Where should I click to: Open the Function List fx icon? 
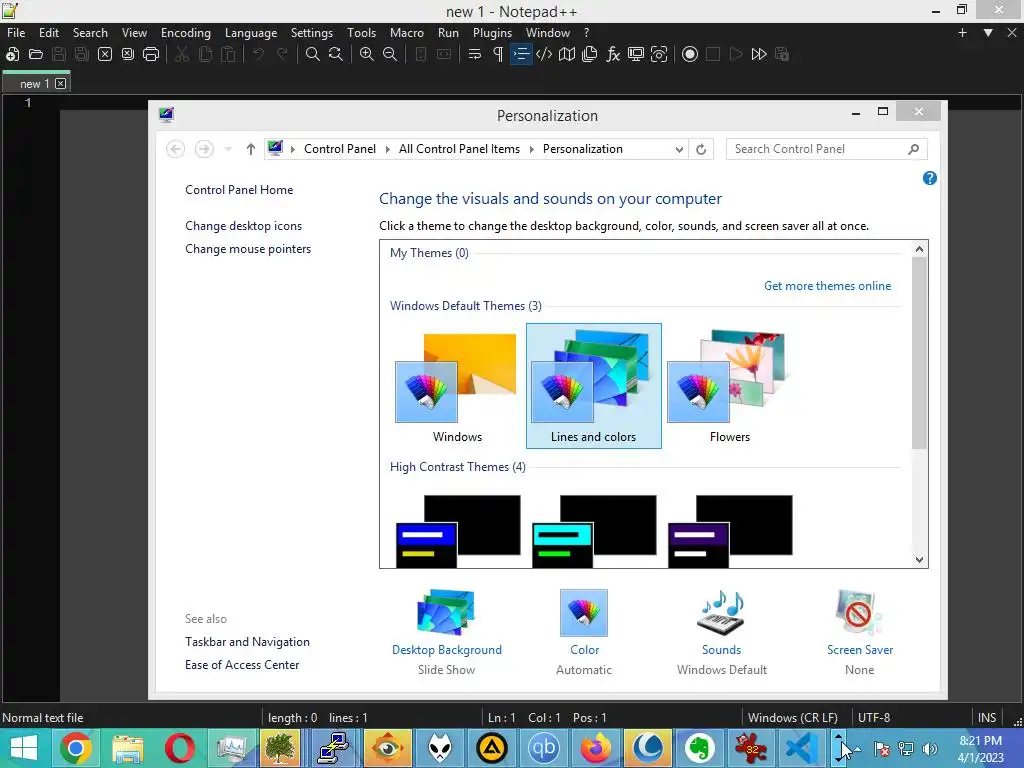pyautogui.click(x=613, y=54)
